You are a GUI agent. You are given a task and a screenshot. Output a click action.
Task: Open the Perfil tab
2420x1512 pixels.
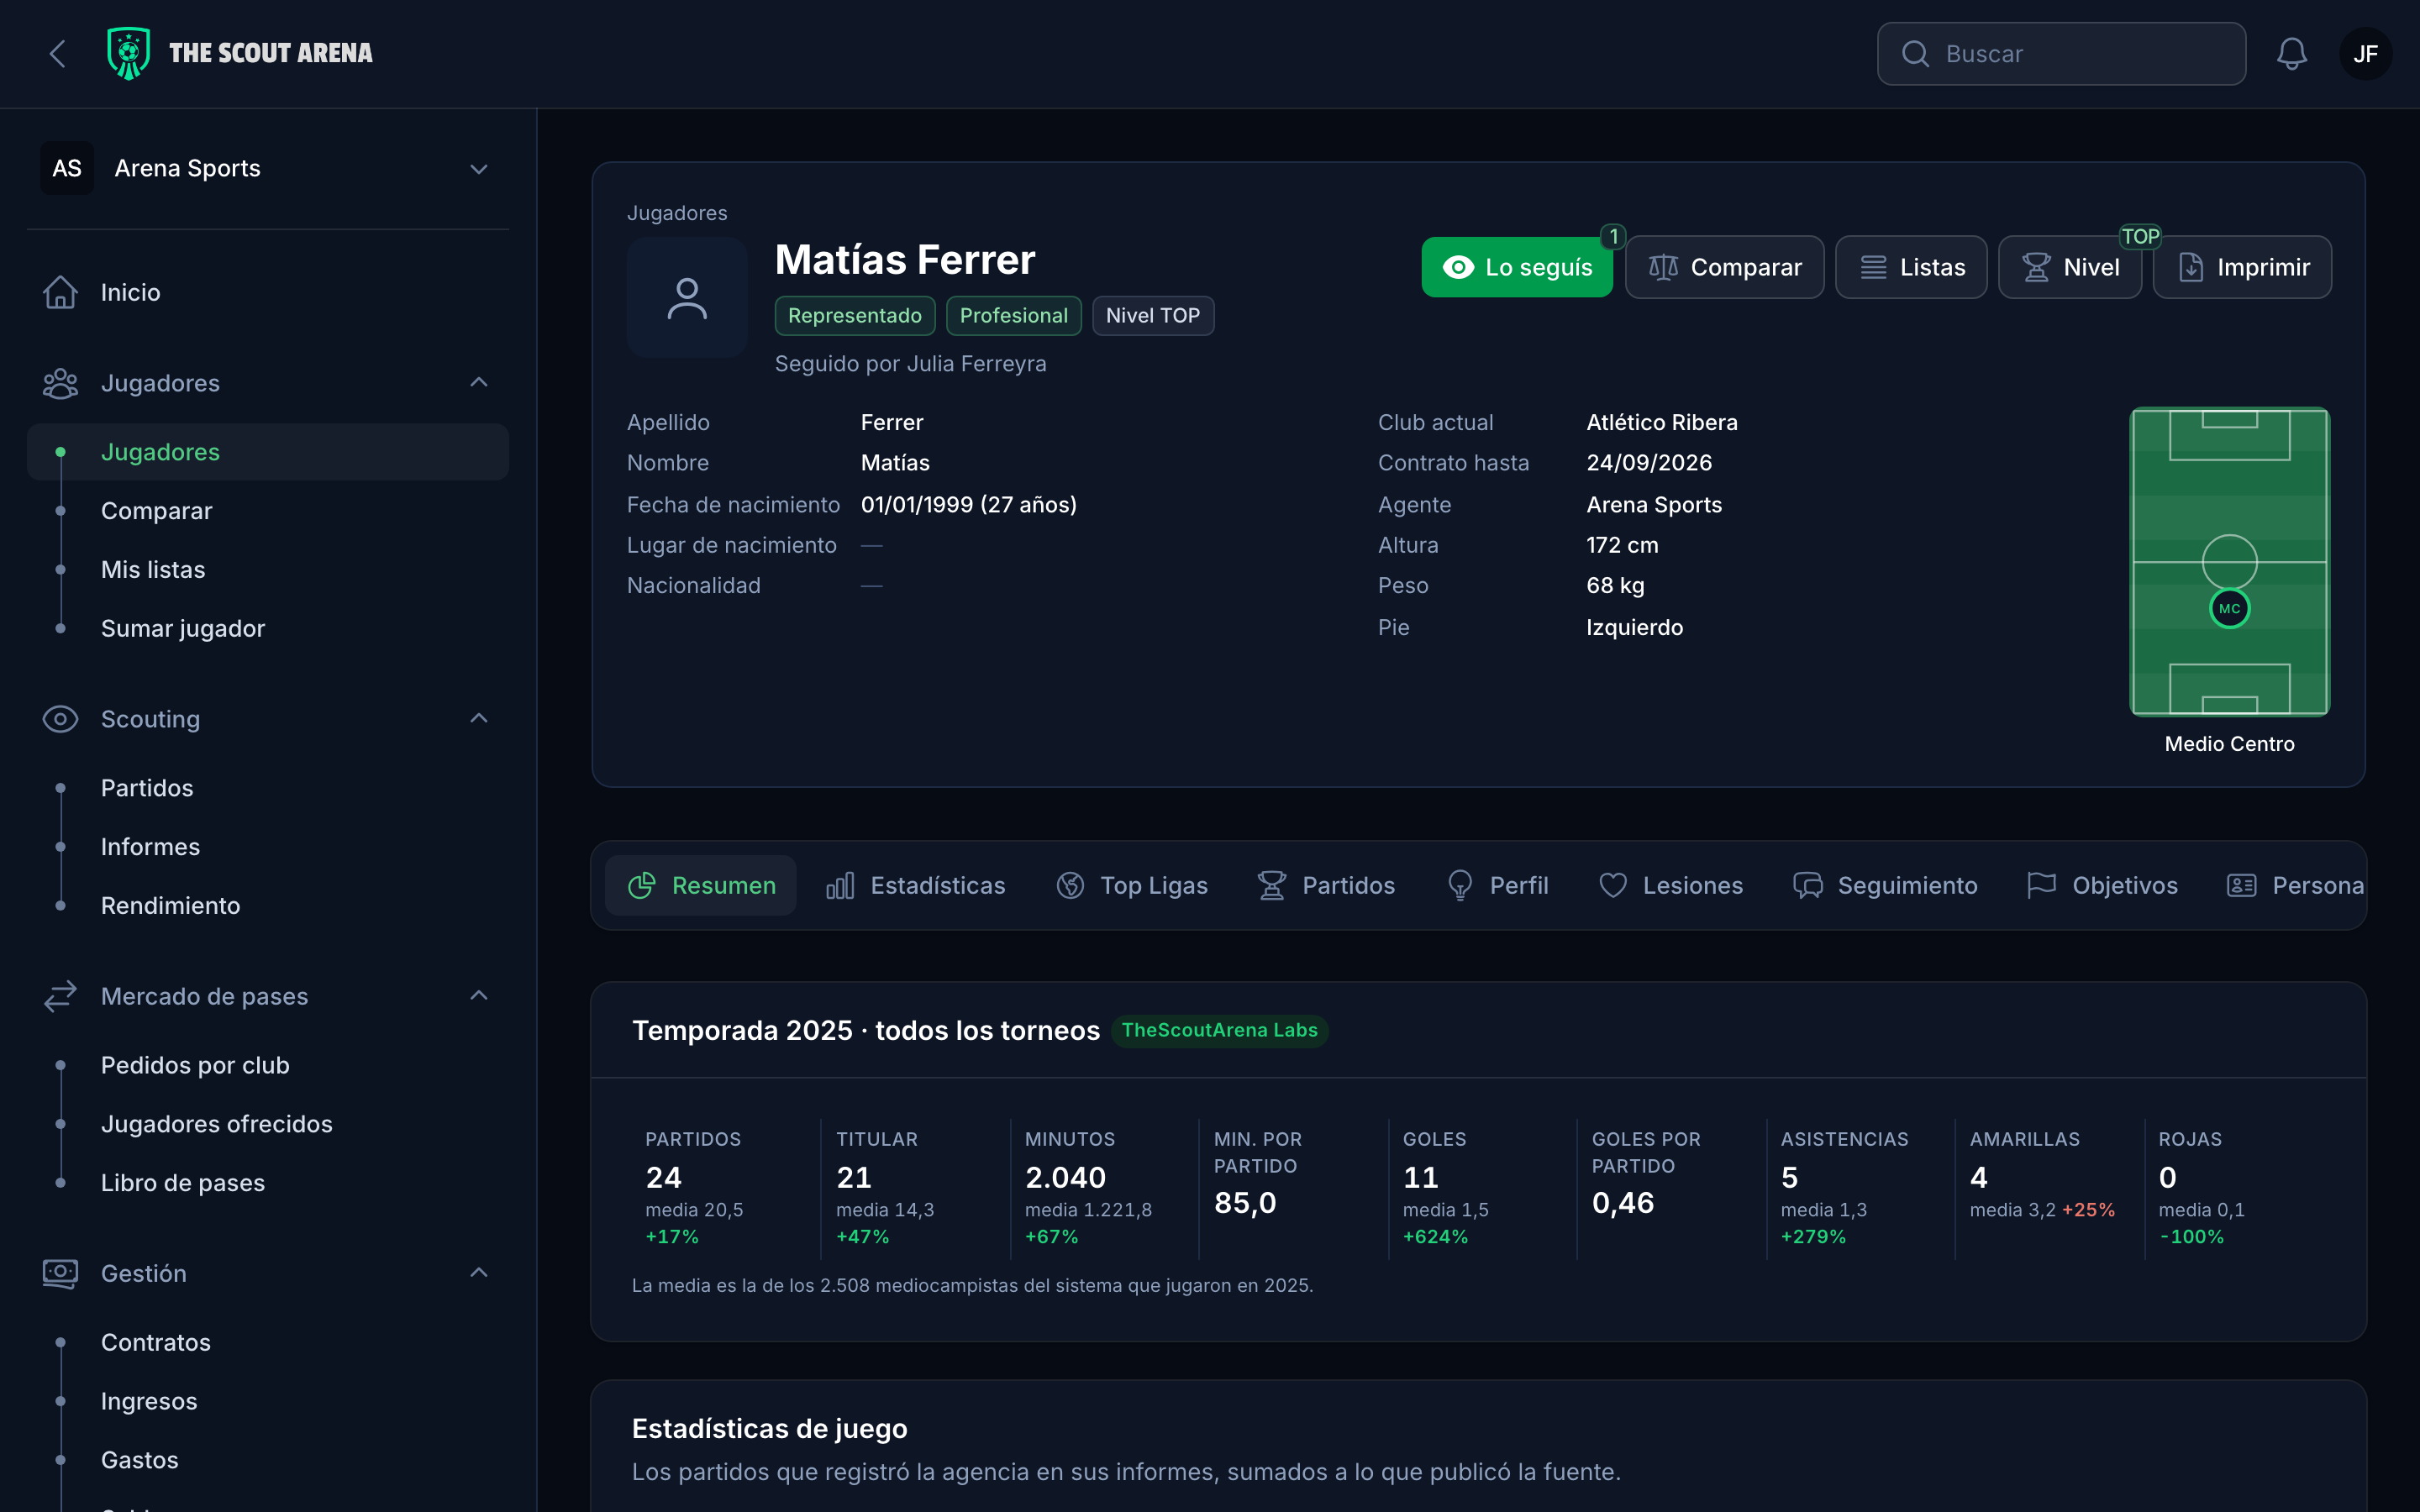pyautogui.click(x=1498, y=886)
